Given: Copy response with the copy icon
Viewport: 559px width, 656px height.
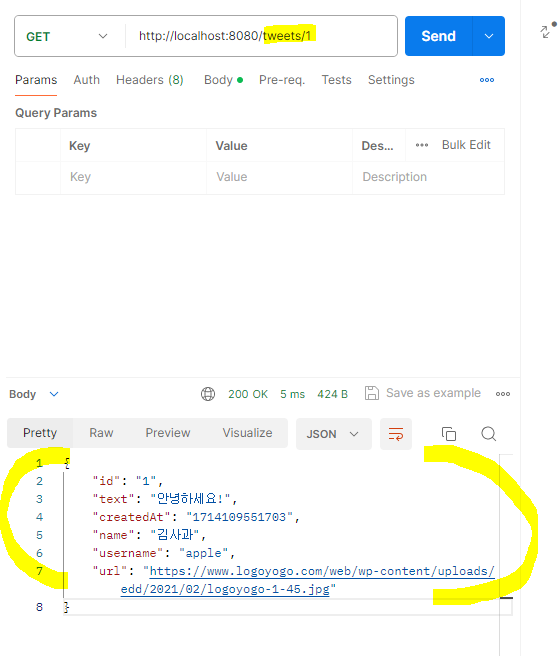Looking at the screenshot, I should coord(449,434).
